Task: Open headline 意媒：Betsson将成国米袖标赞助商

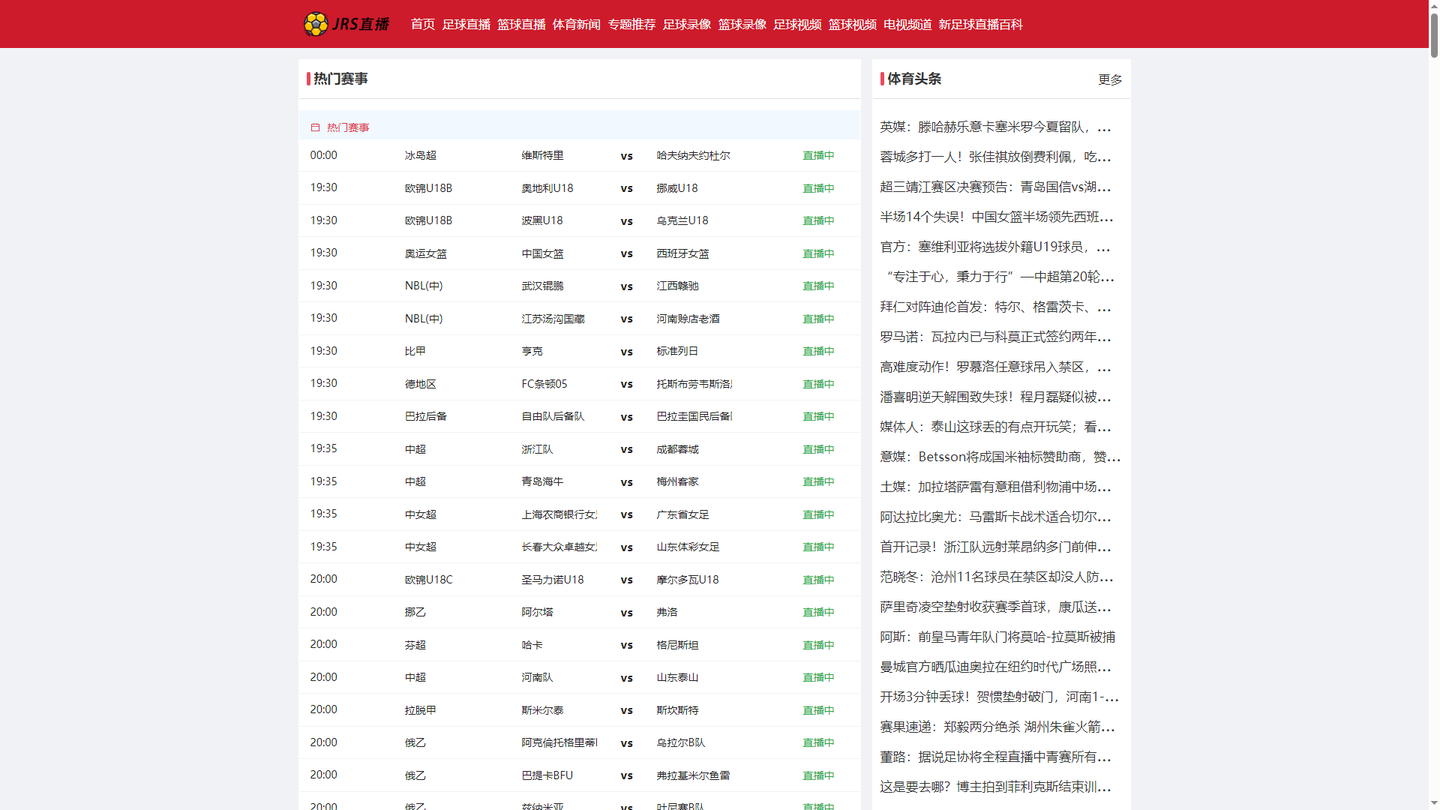Action: tap(1000, 457)
